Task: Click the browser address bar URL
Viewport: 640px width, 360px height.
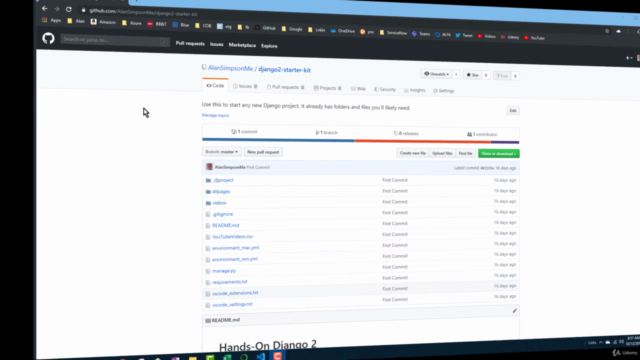Action: point(143,12)
